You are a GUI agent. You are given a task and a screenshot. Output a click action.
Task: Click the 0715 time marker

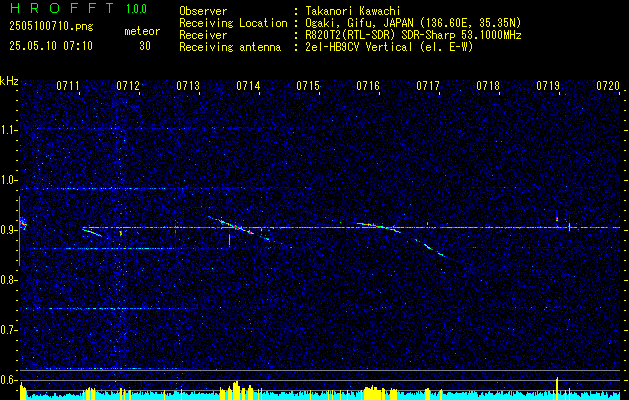point(308,85)
